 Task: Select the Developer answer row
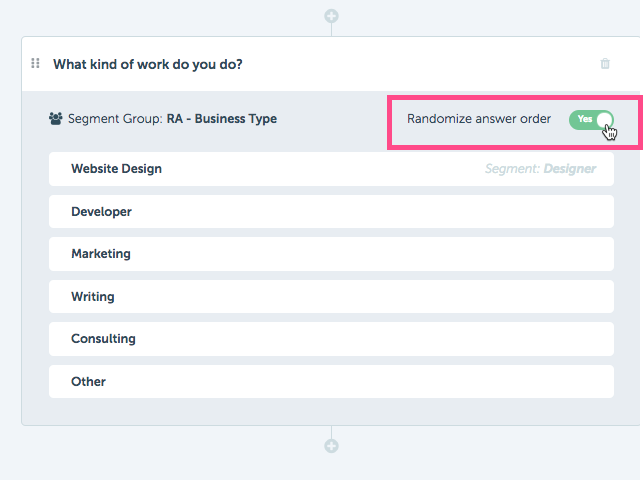pos(331,211)
